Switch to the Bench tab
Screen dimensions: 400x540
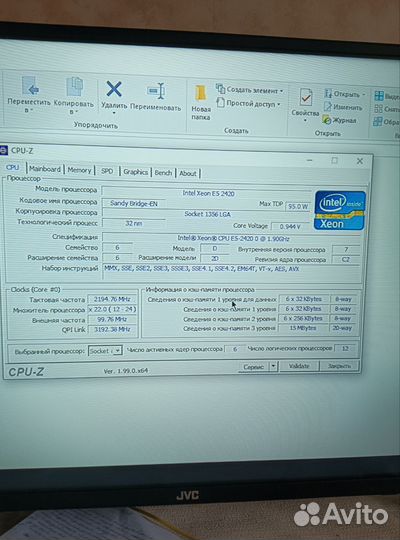[163, 173]
